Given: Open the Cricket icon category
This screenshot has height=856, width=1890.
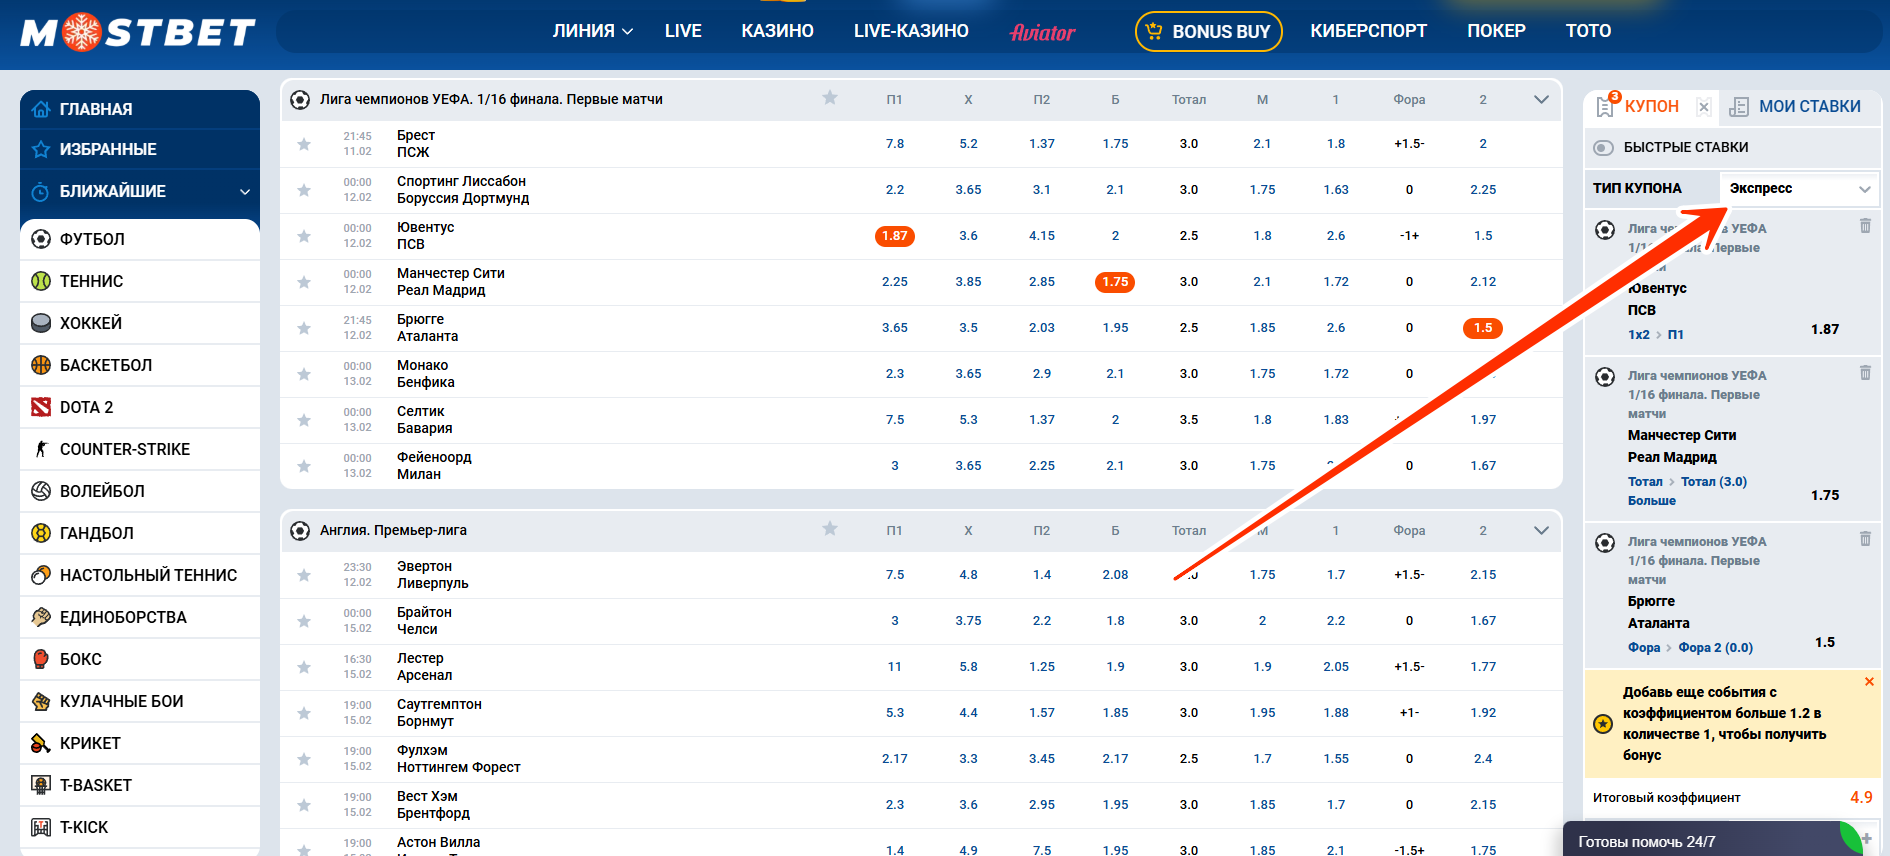Looking at the screenshot, I should [x=41, y=743].
